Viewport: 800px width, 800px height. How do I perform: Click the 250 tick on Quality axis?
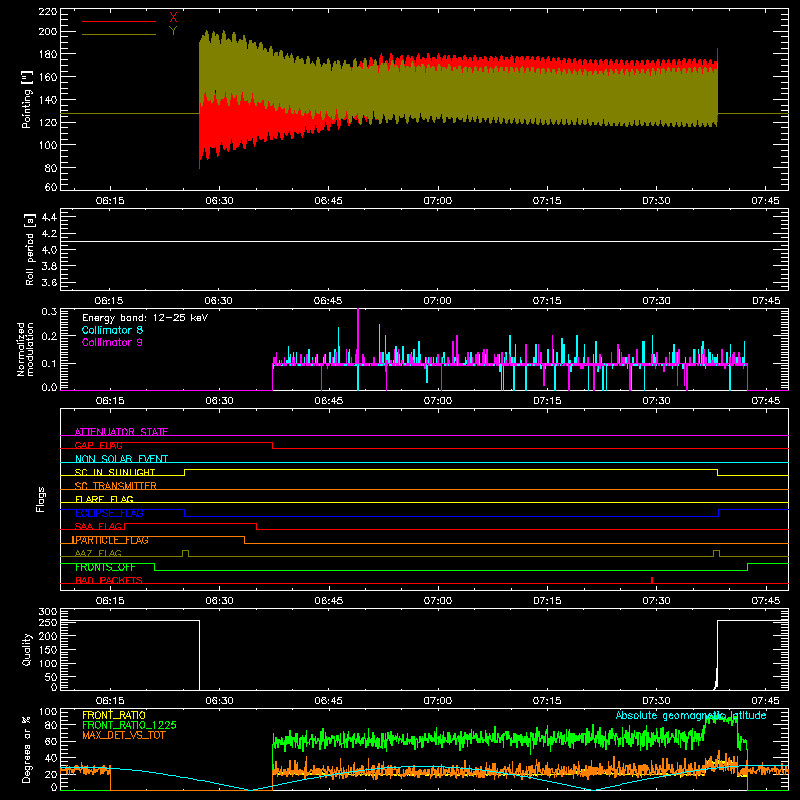48,622
